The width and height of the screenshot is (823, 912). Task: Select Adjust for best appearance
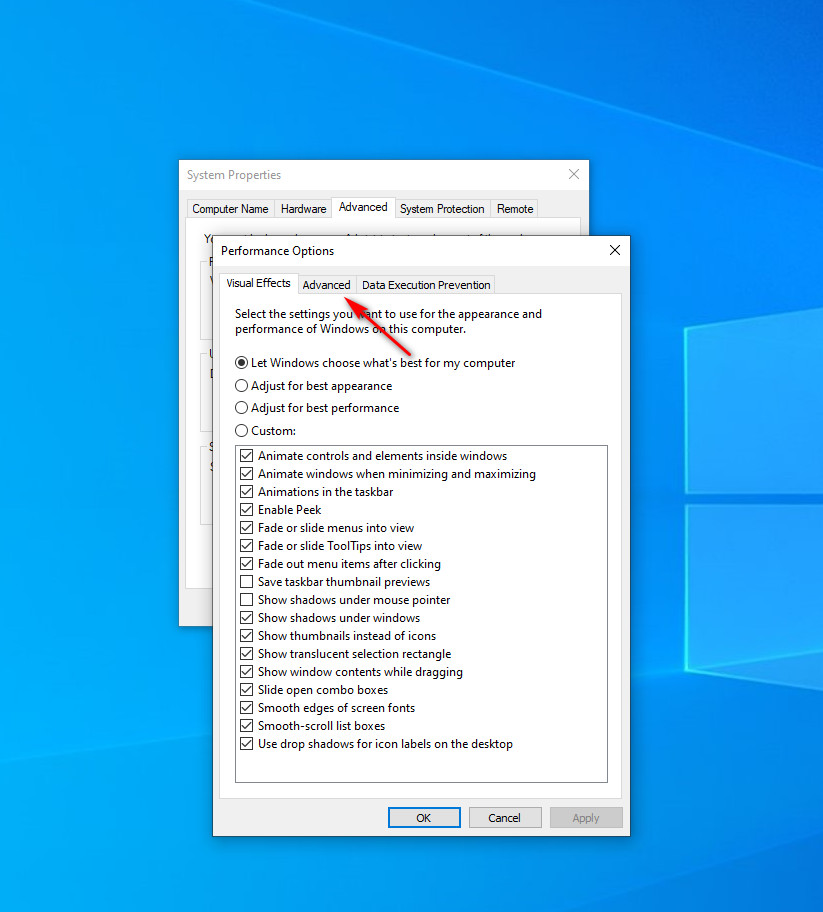click(x=242, y=386)
